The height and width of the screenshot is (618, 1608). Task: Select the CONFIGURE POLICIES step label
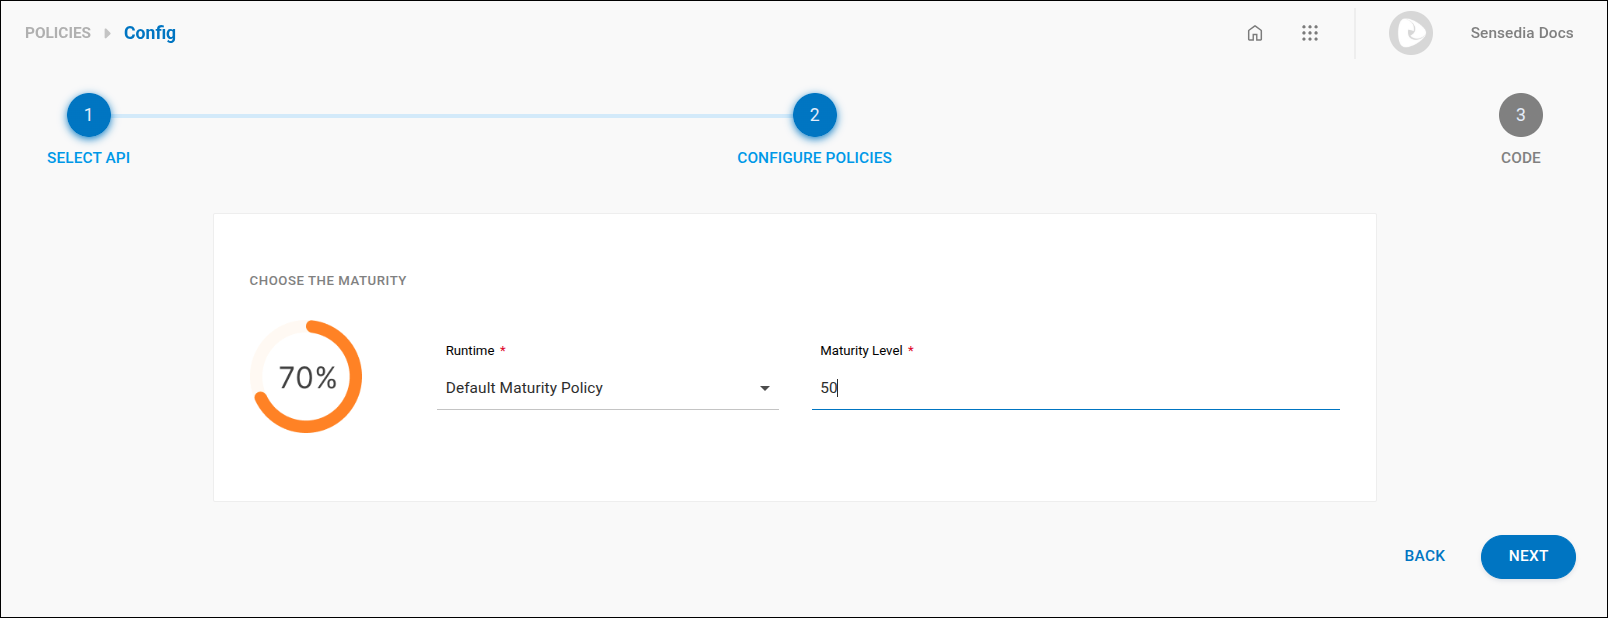[x=814, y=158]
